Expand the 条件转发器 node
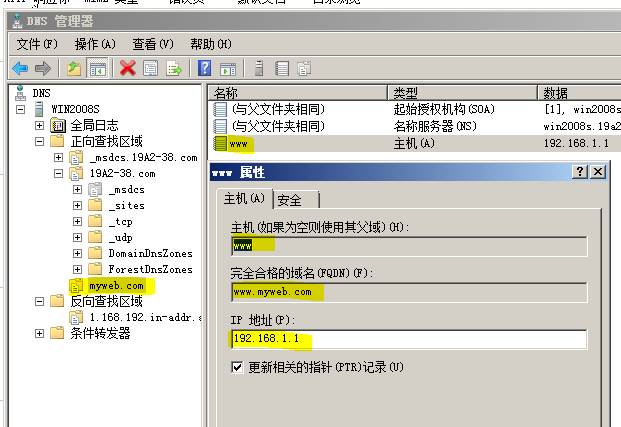 tap(39, 334)
